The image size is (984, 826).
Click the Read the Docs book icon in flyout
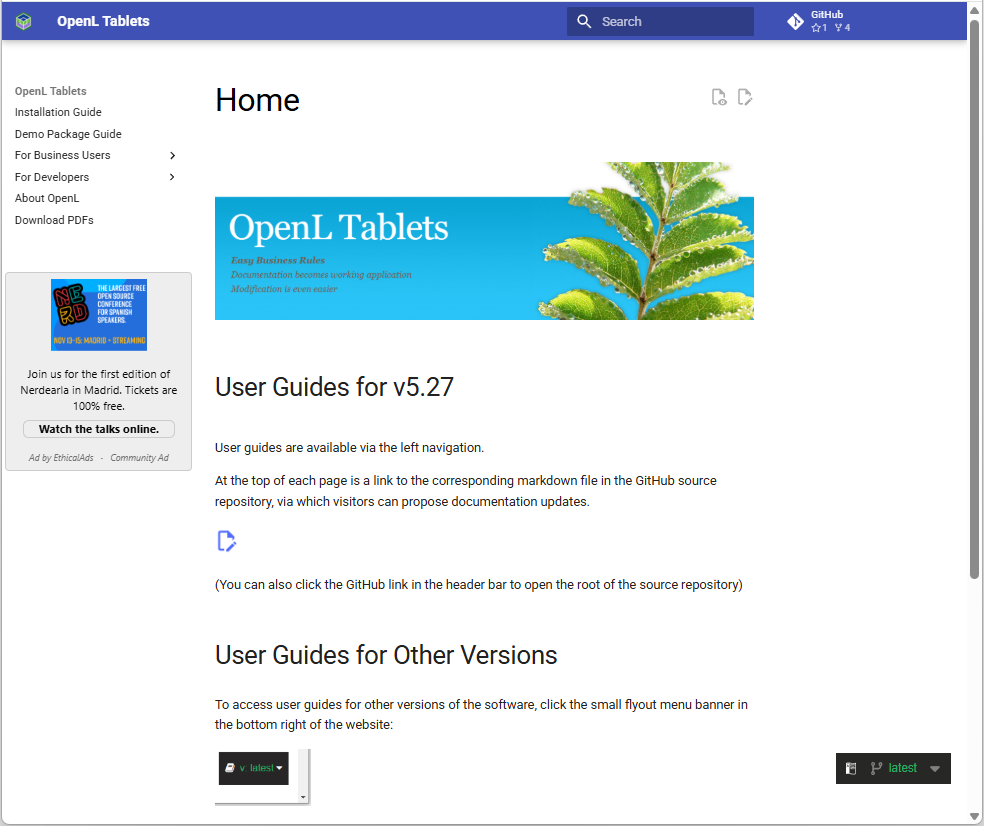click(x=851, y=768)
